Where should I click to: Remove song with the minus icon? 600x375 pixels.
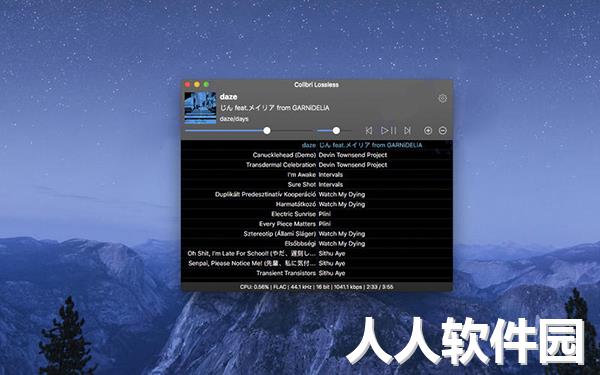tap(442, 131)
